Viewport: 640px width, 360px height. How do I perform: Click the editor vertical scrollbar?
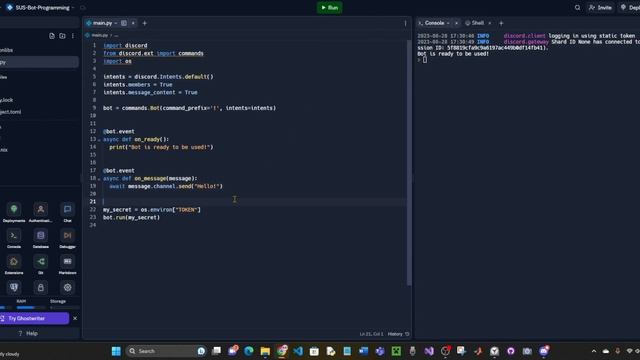pyautogui.click(x=409, y=163)
